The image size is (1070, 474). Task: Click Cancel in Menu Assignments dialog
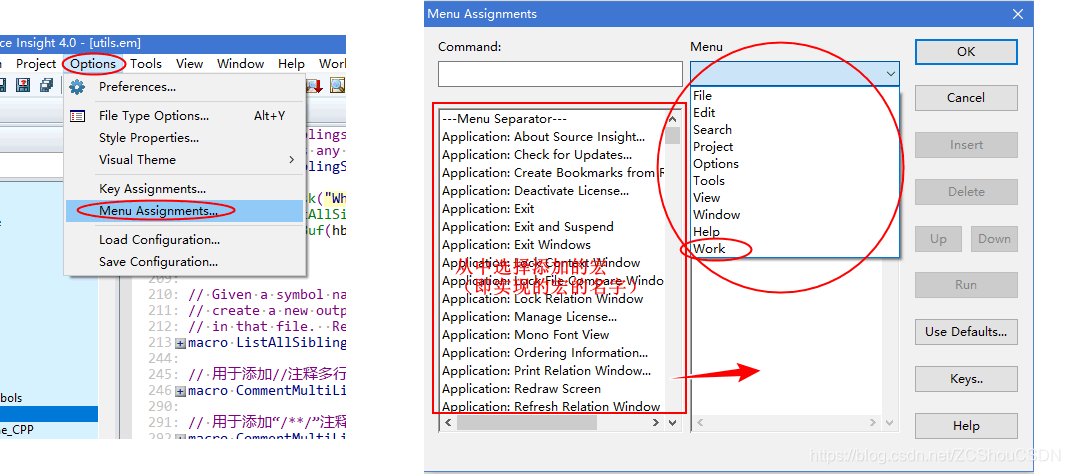coord(966,98)
